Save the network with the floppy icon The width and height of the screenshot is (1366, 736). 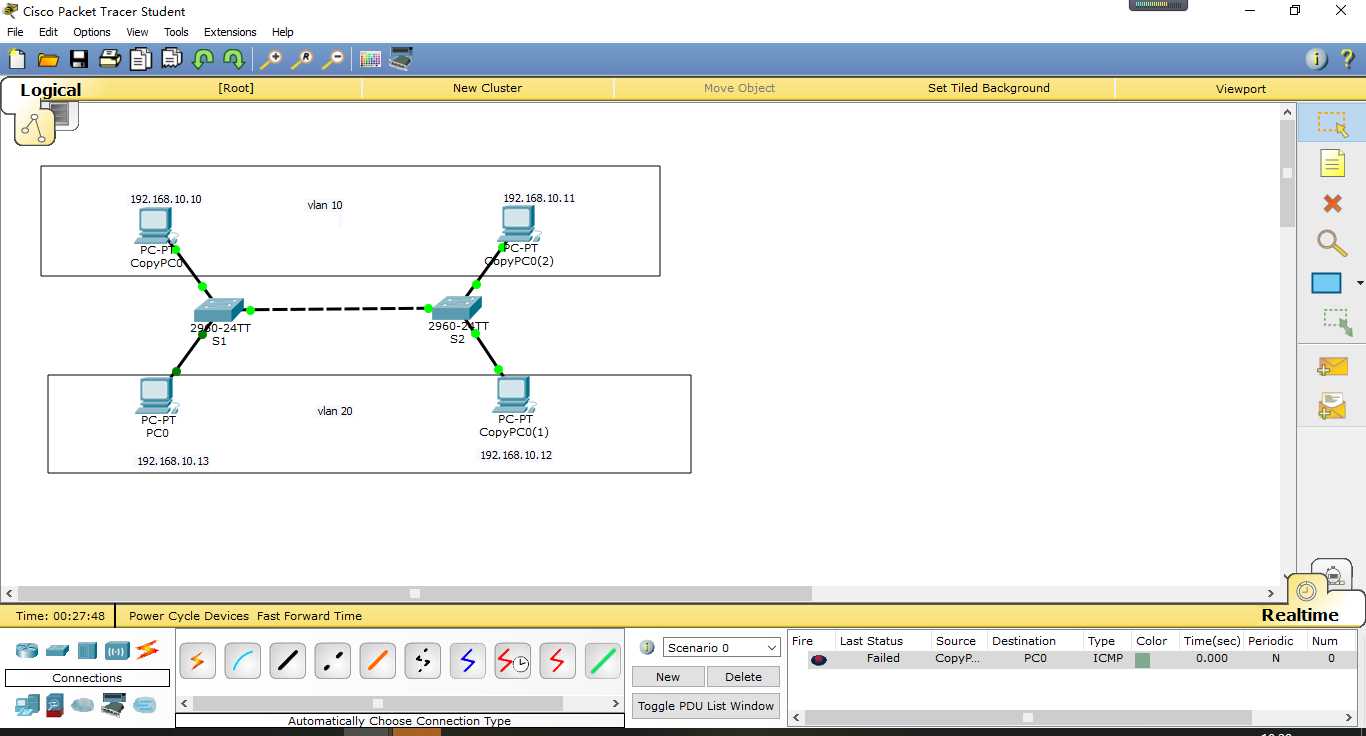(79, 59)
